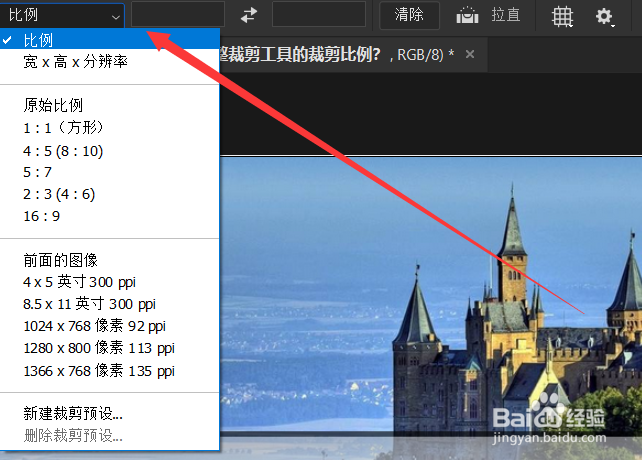Image resolution: width=642 pixels, height=460 pixels.
Task: Swap crop width and height values
Action: point(249,15)
